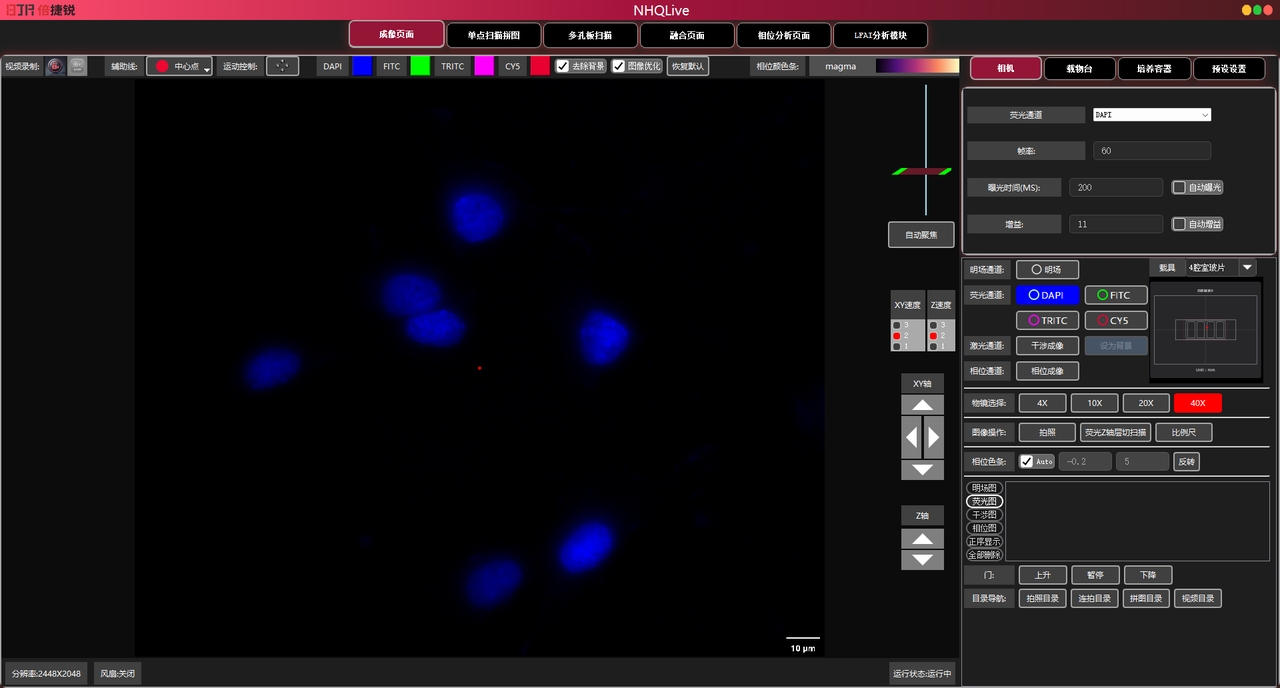
Task: Click the 自动聚焦 button
Action: 921,234
